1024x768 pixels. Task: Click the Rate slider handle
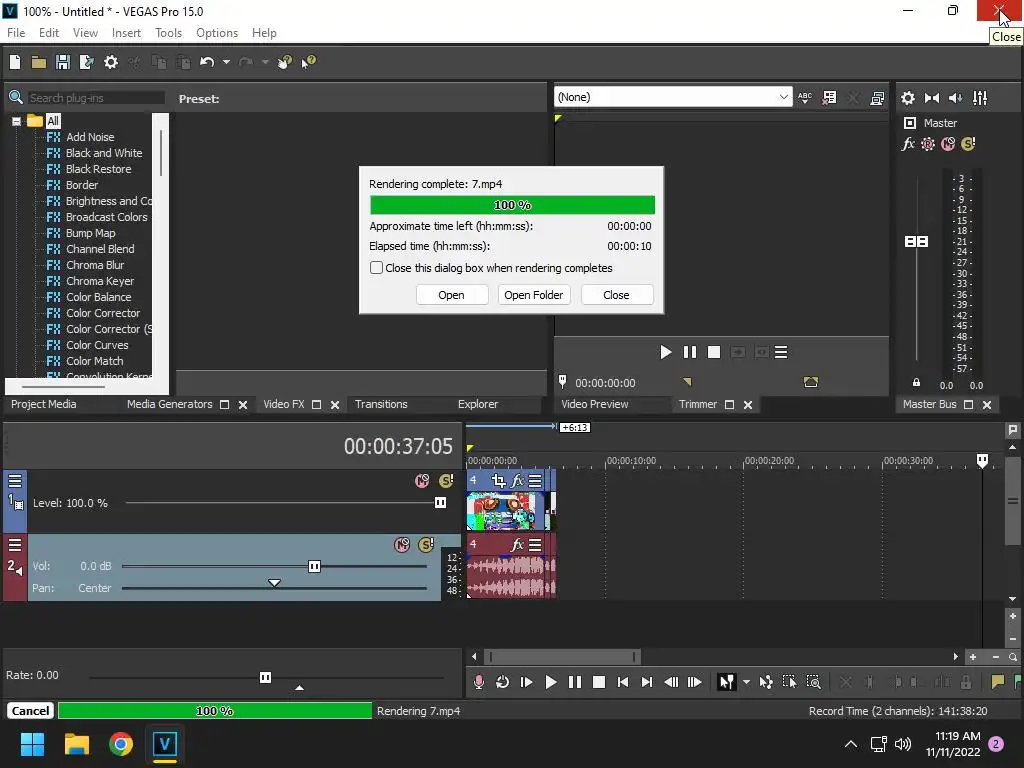pos(265,677)
